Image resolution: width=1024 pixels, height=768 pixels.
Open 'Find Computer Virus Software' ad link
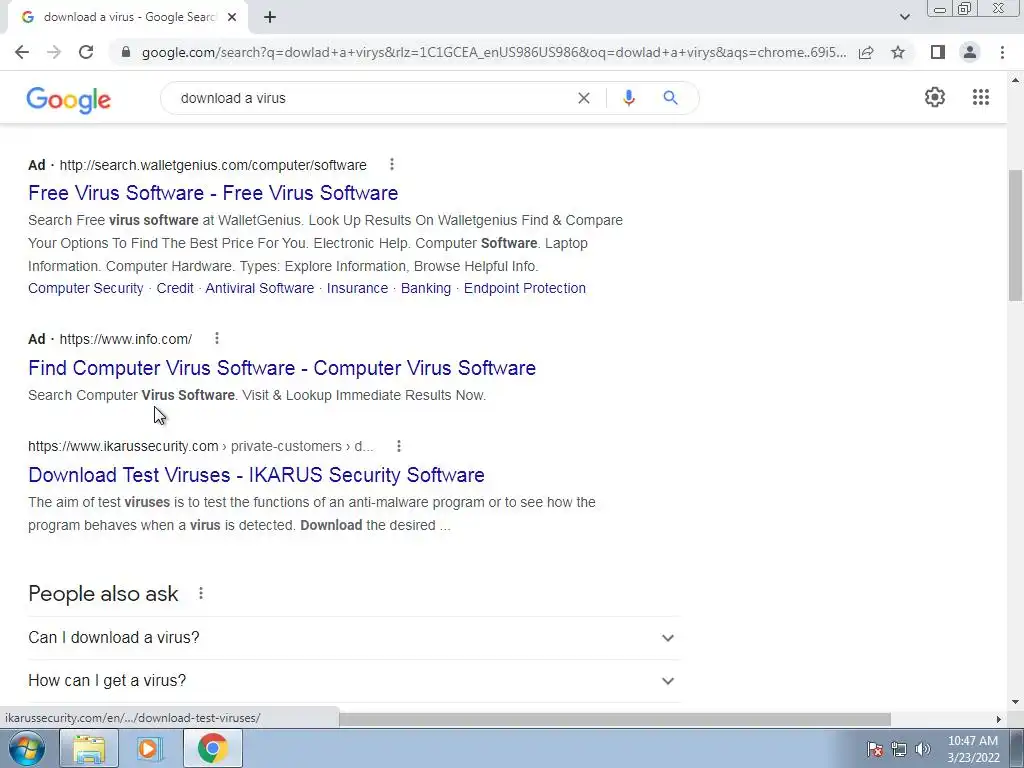point(282,368)
